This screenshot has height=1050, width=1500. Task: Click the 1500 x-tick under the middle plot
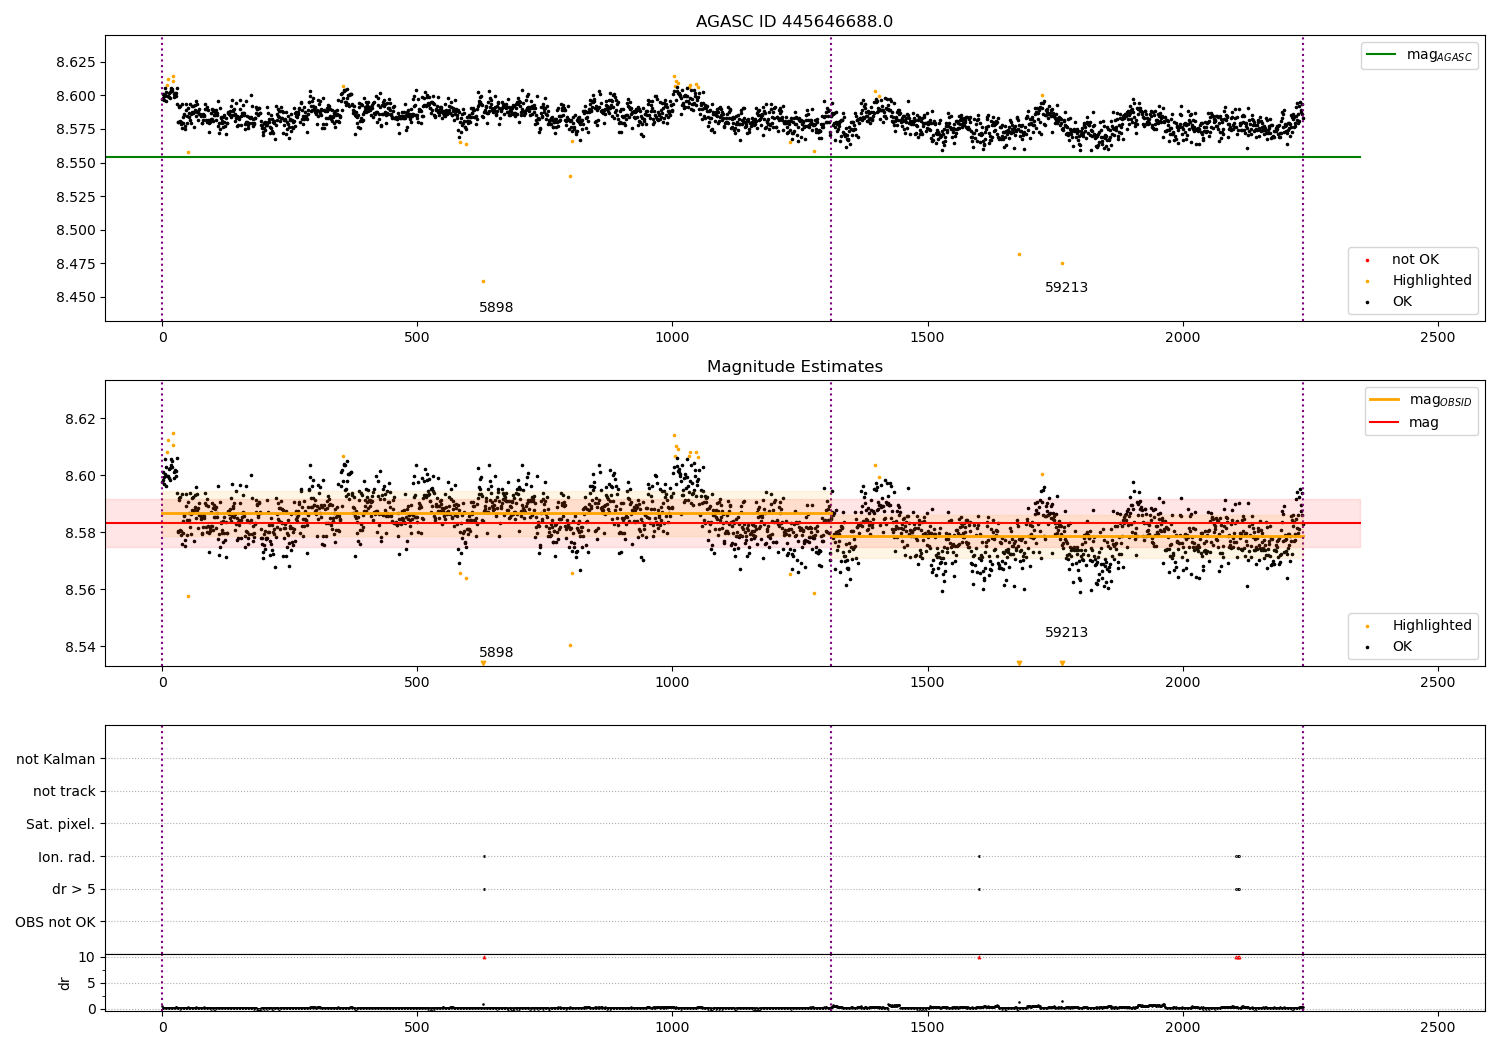pyautogui.click(x=927, y=683)
